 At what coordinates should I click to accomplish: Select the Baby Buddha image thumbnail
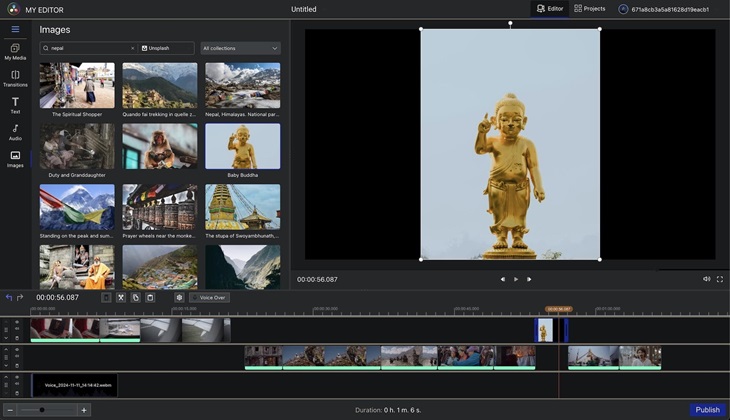click(x=243, y=147)
